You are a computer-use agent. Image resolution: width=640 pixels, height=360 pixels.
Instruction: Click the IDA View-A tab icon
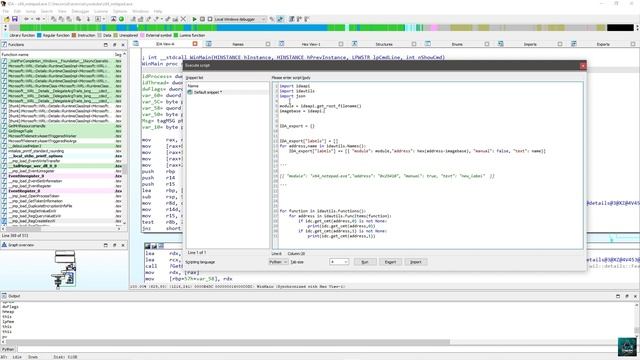[136, 44]
